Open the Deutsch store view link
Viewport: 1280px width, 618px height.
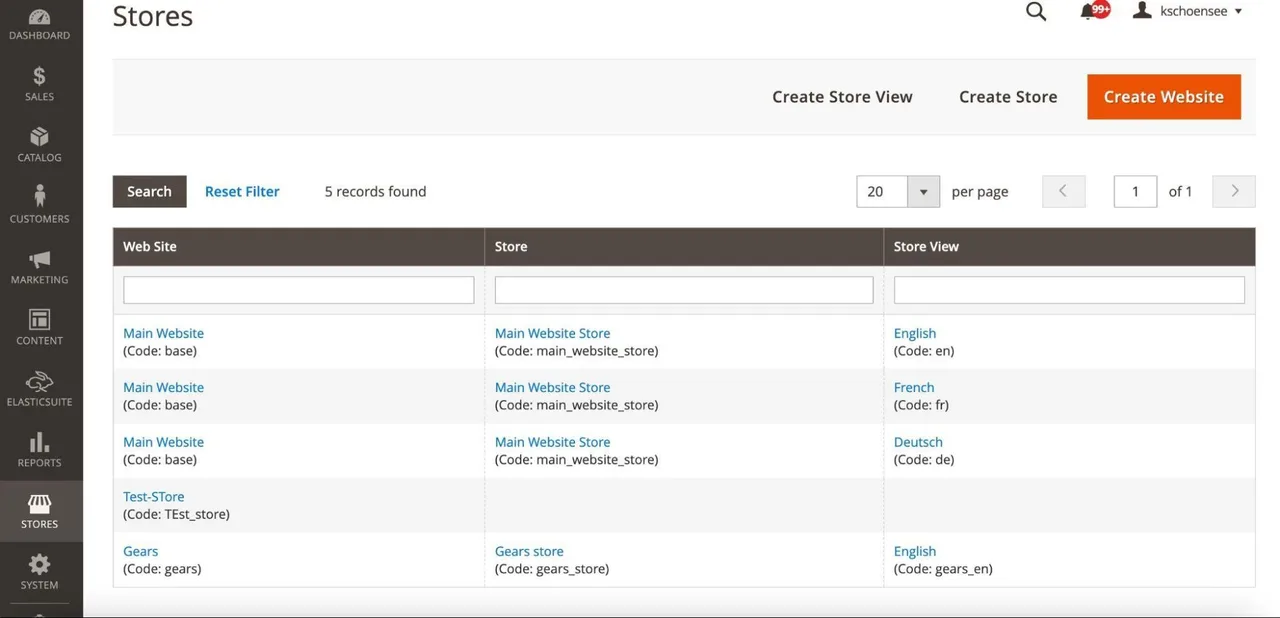(918, 442)
